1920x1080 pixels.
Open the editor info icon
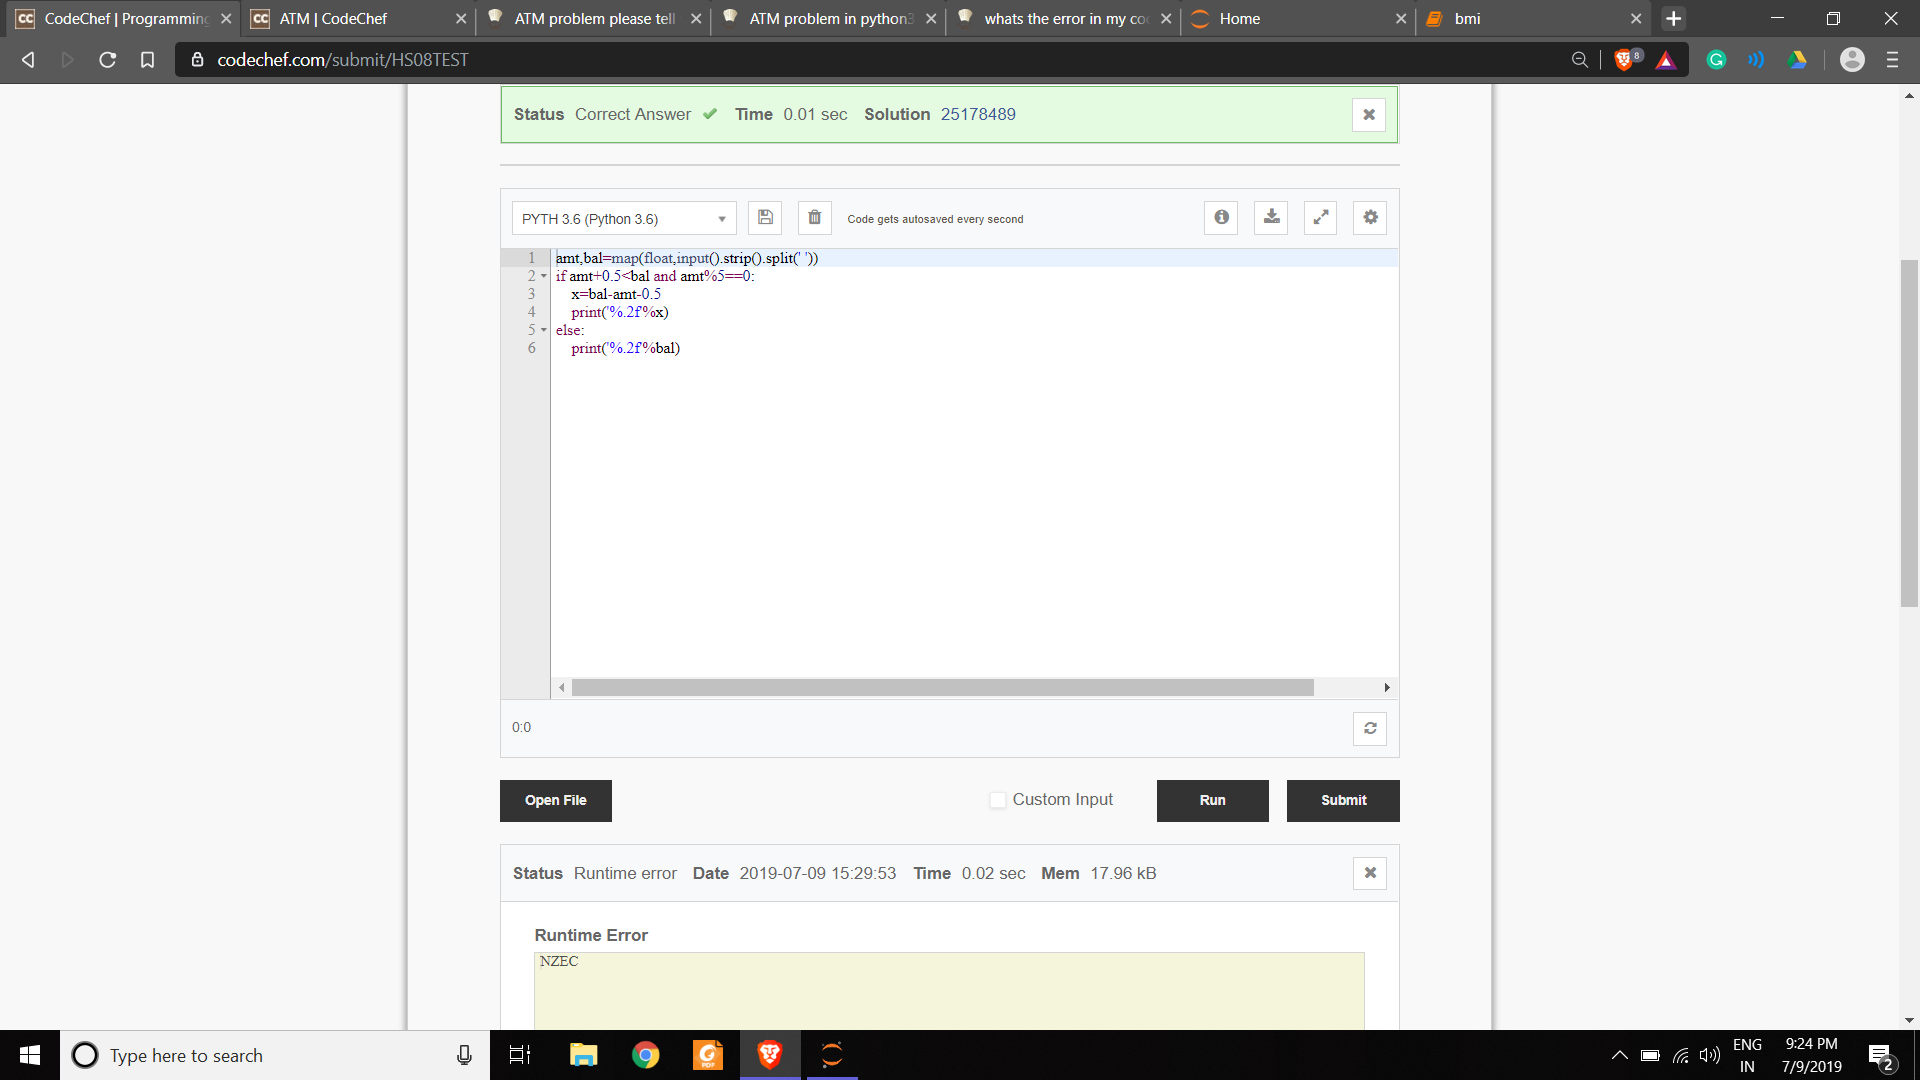click(1221, 218)
